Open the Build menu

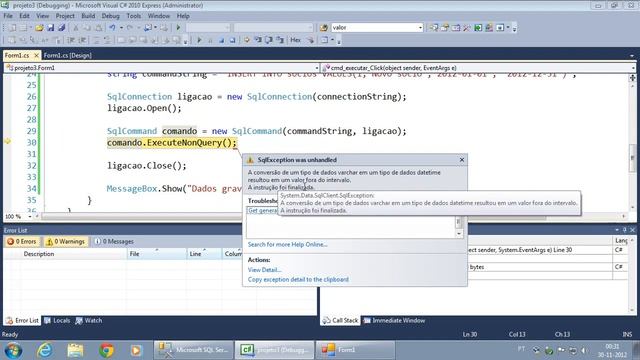[88, 16]
